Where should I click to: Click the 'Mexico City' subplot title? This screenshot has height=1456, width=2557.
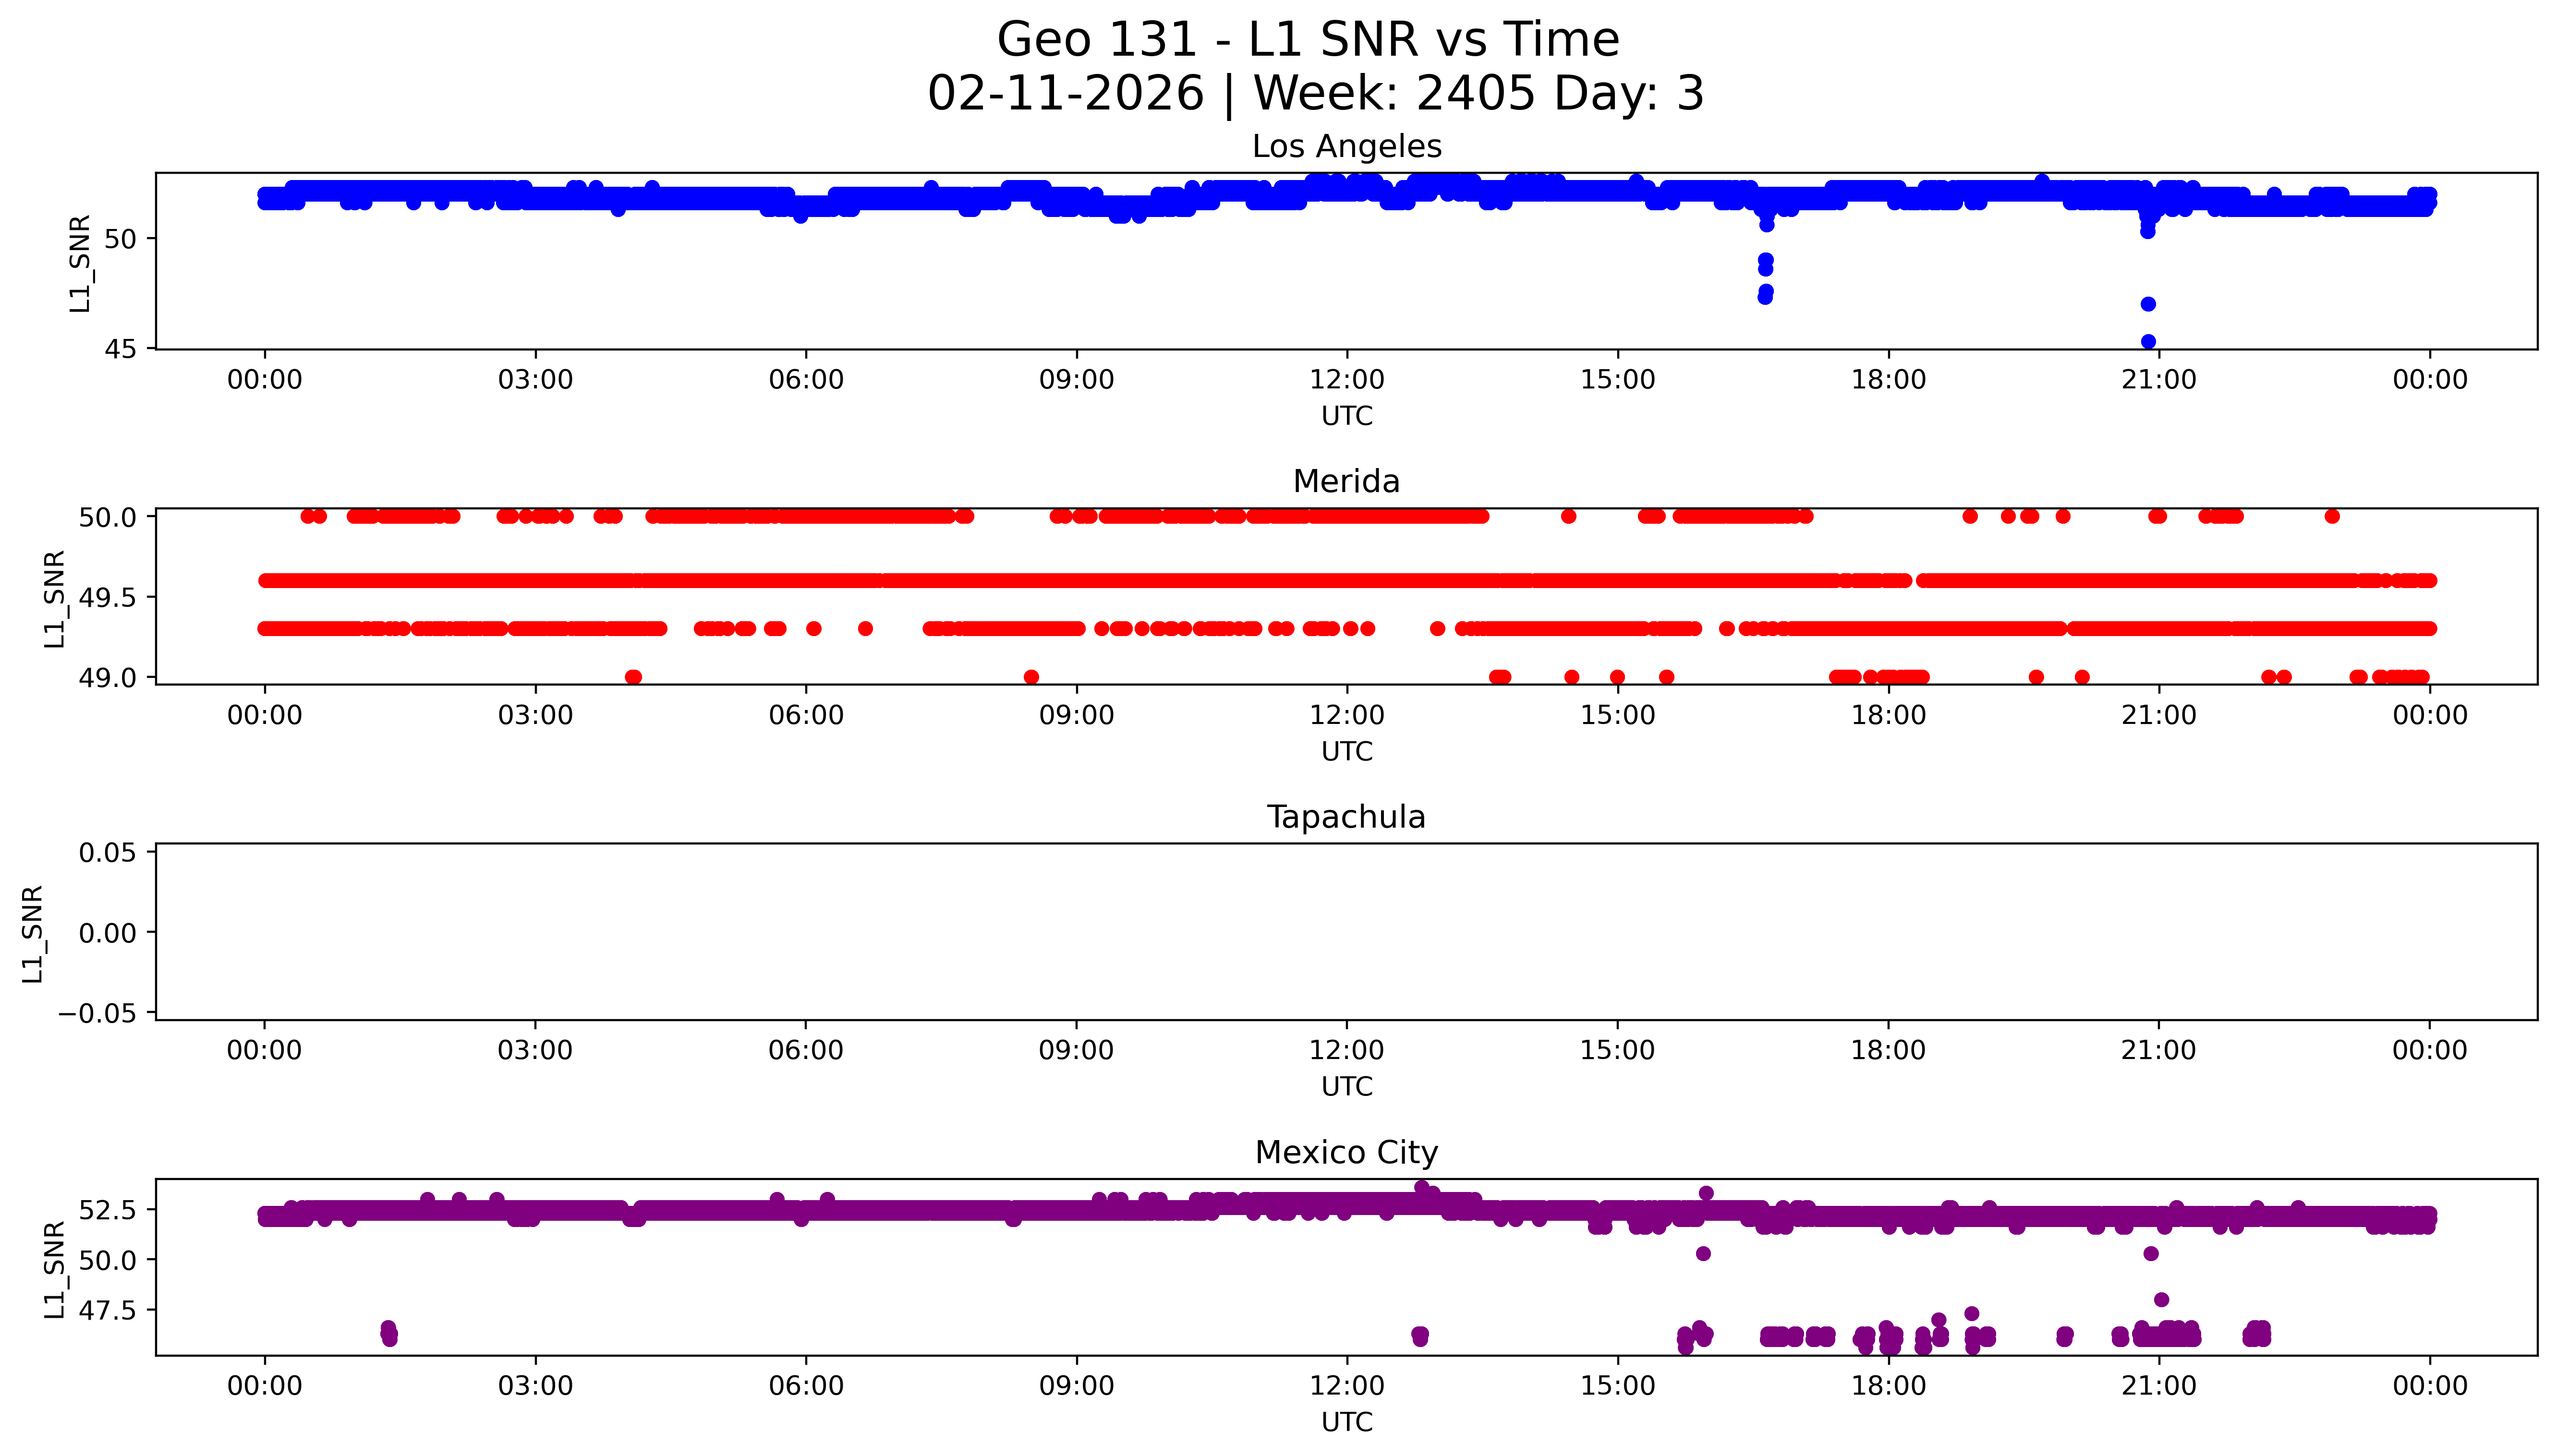click(x=1346, y=1153)
